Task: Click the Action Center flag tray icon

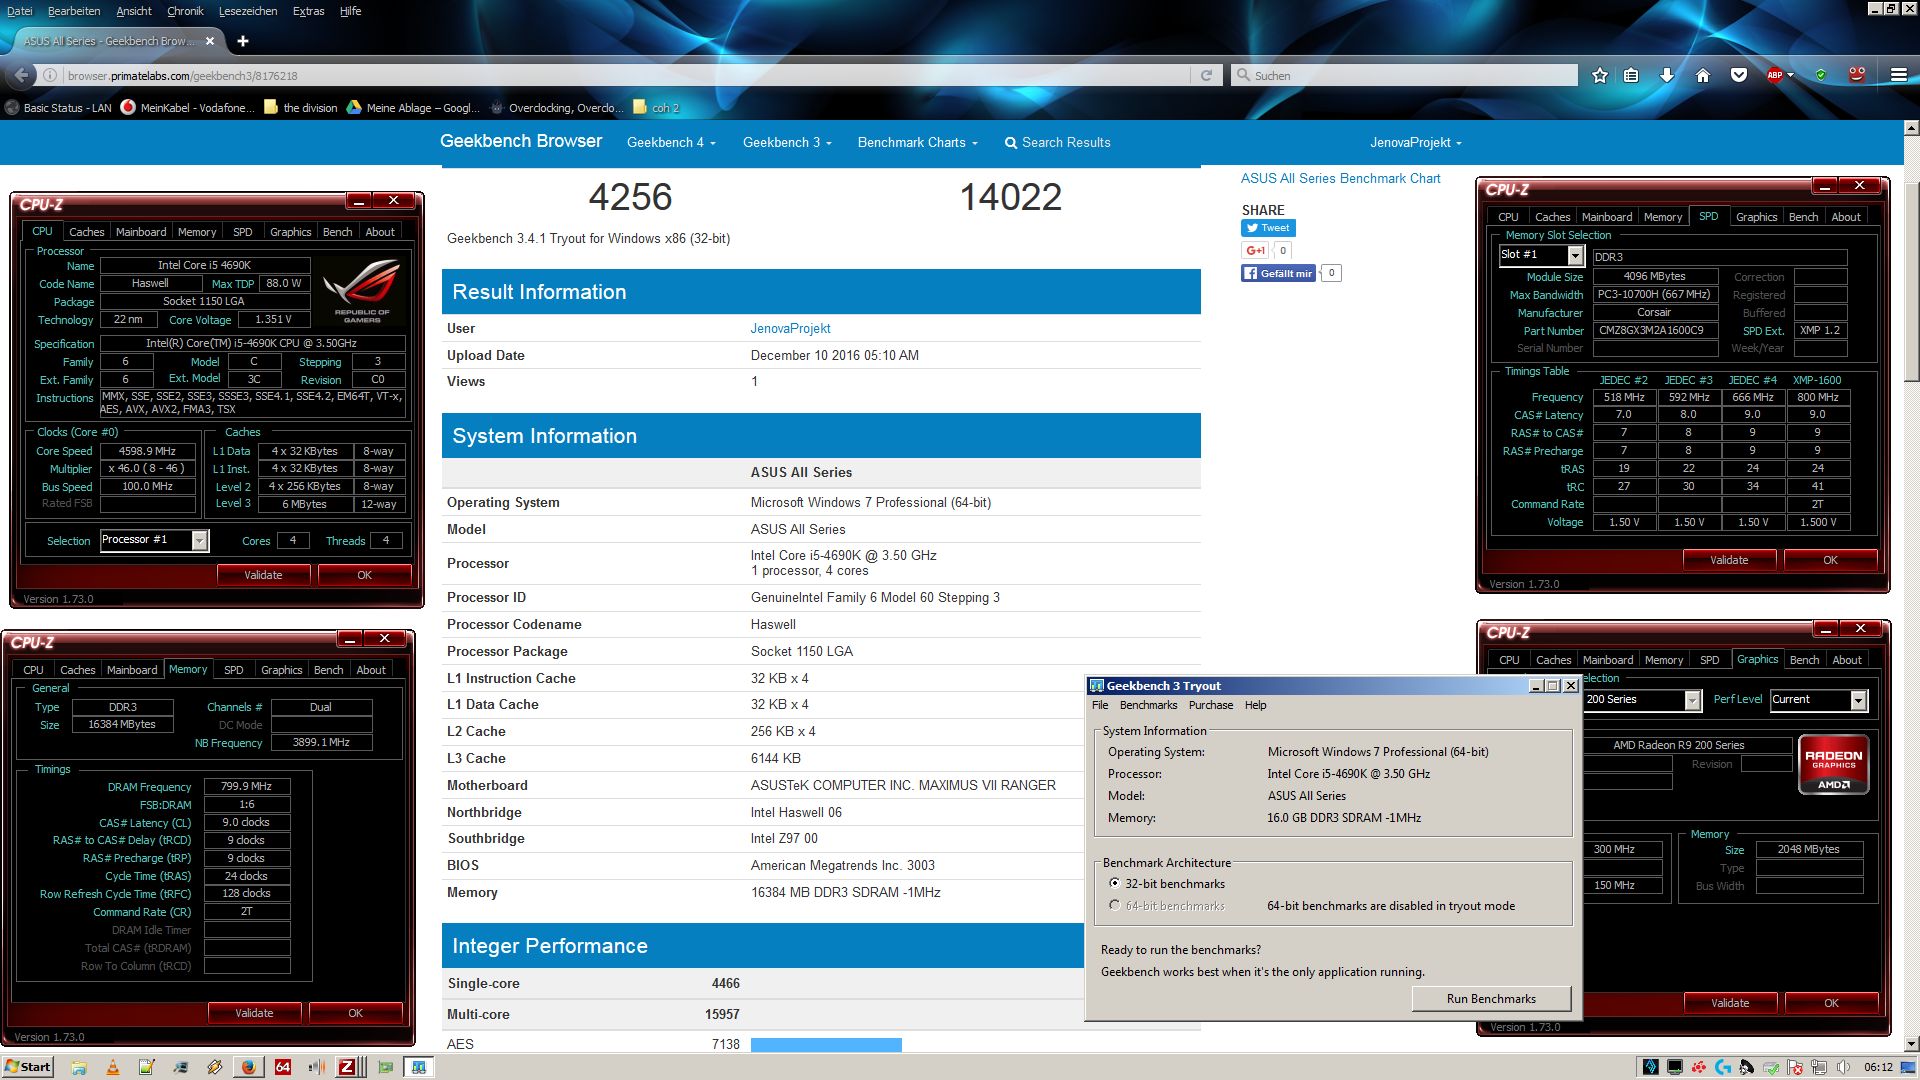Action: tap(1795, 1067)
